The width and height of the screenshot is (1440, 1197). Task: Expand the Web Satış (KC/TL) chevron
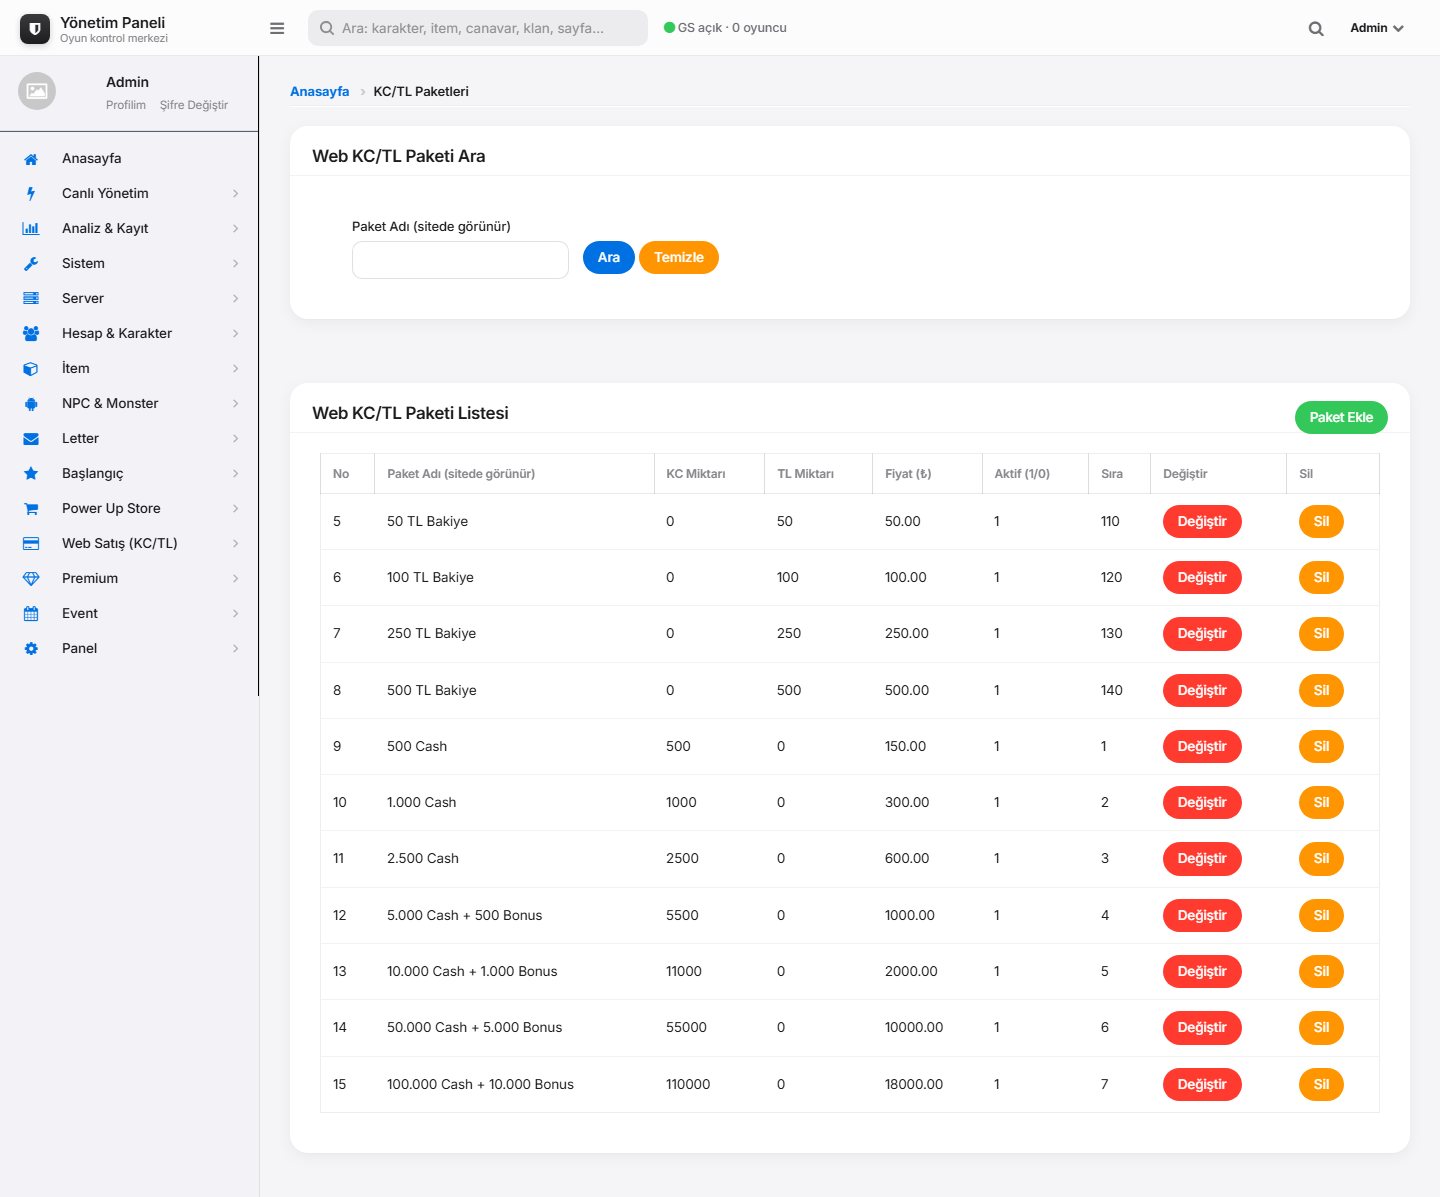pos(236,544)
